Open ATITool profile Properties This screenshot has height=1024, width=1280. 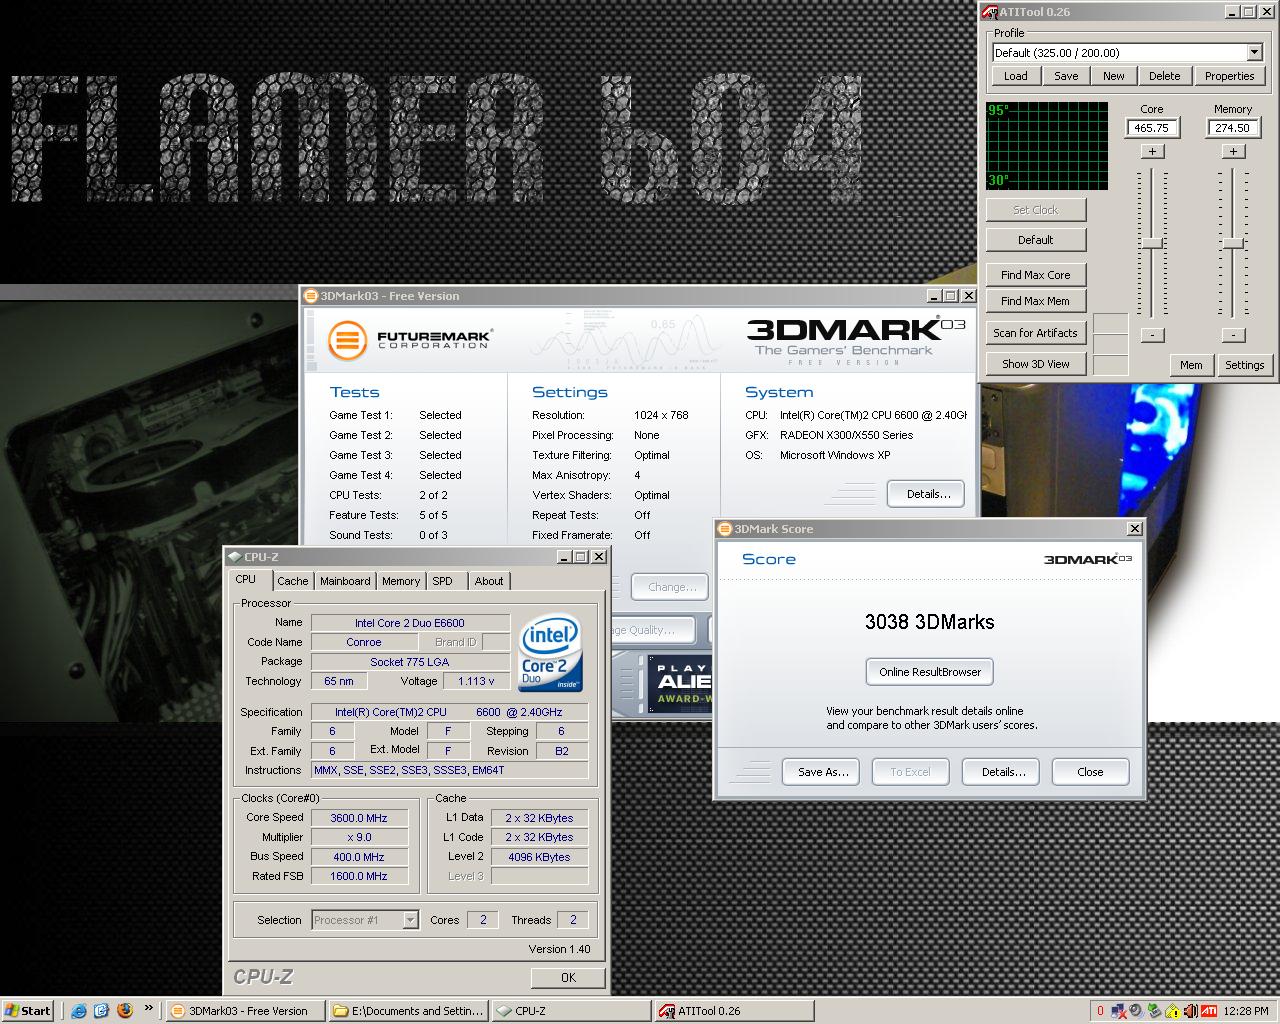[1229, 76]
